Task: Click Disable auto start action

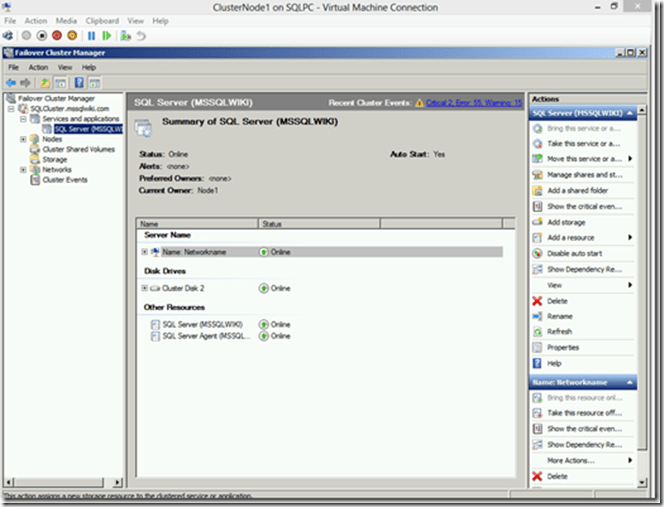Action: 576,254
